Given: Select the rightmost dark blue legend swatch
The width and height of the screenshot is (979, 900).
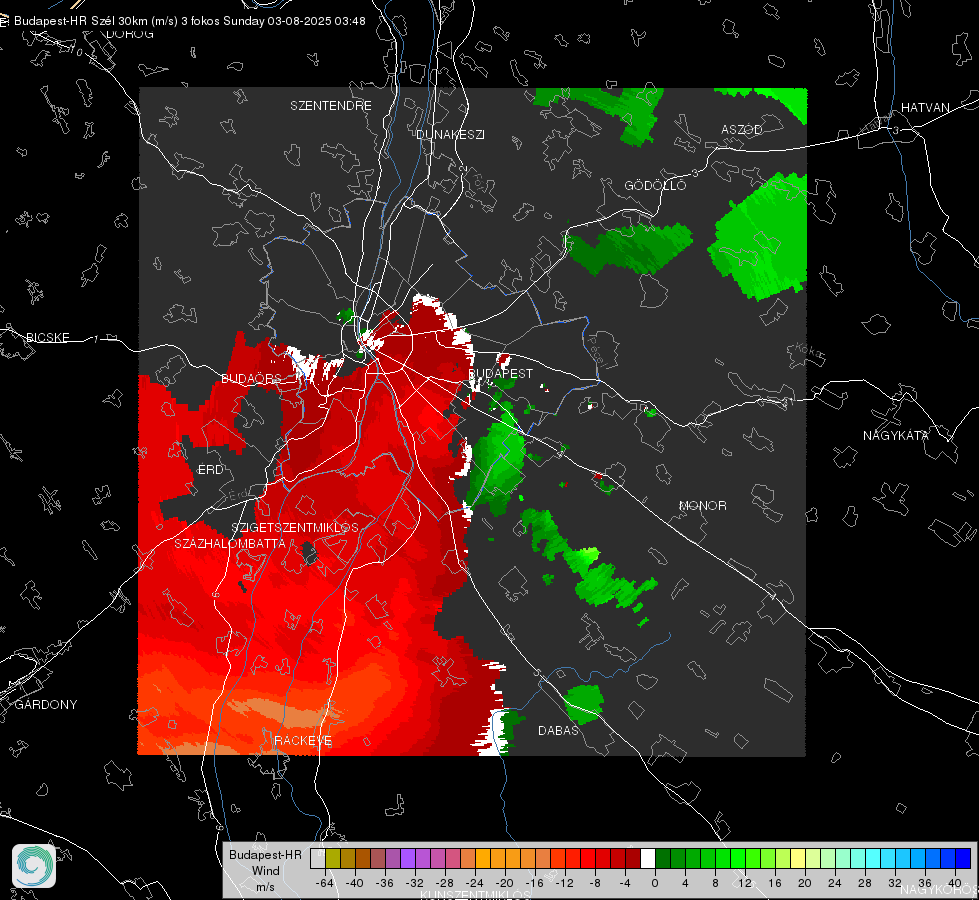Looking at the screenshot, I should tap(963, 859).
